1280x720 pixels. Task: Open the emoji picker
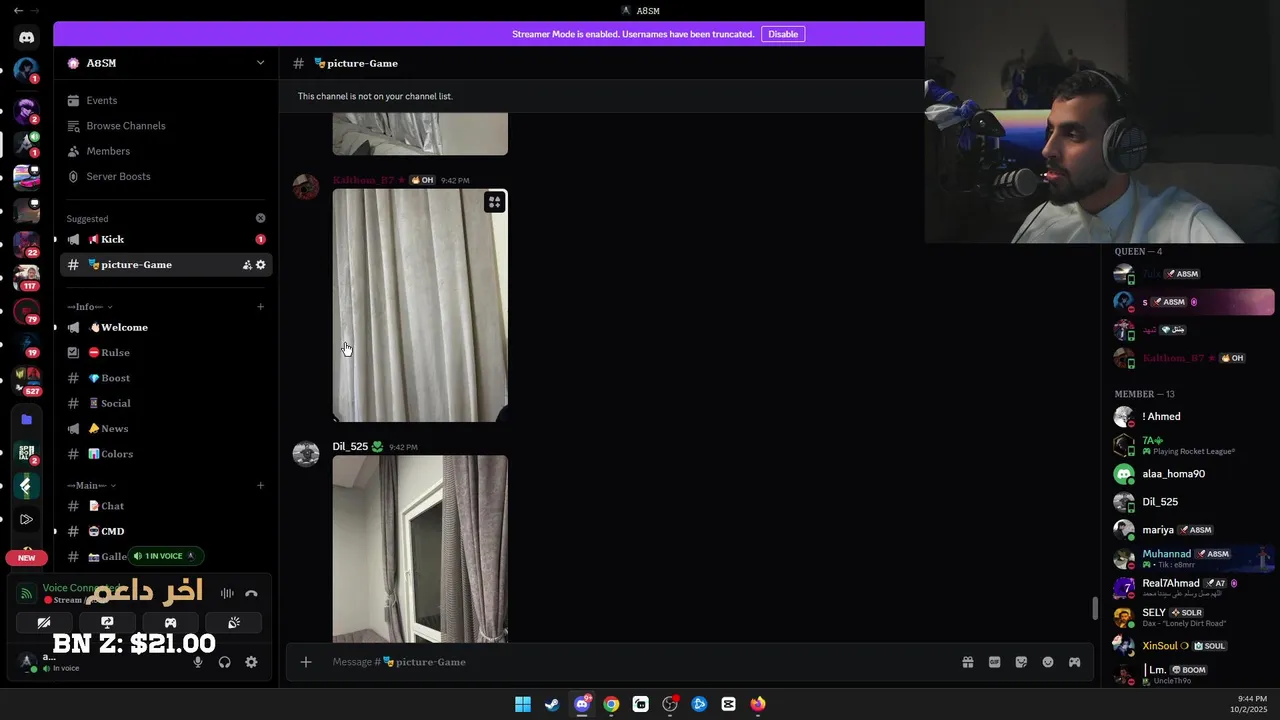click(1048, 662)
